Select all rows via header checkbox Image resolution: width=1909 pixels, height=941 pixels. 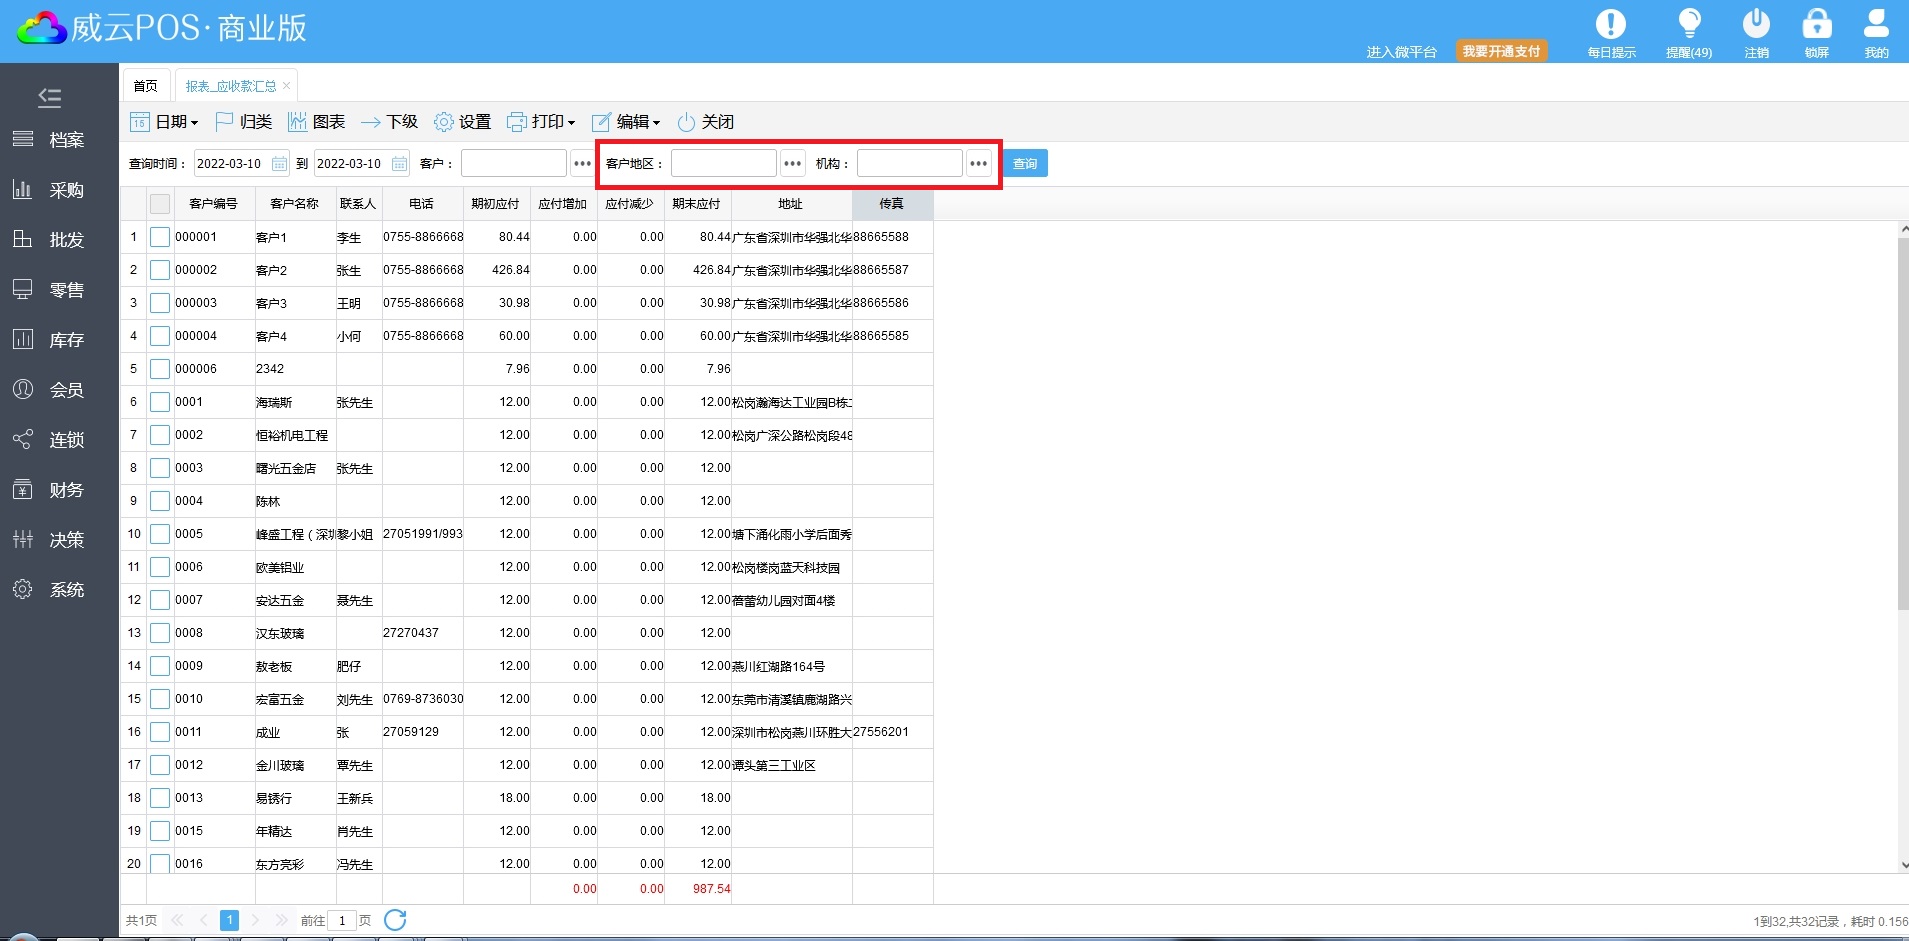pyautogui.click(x=160, y=204)
